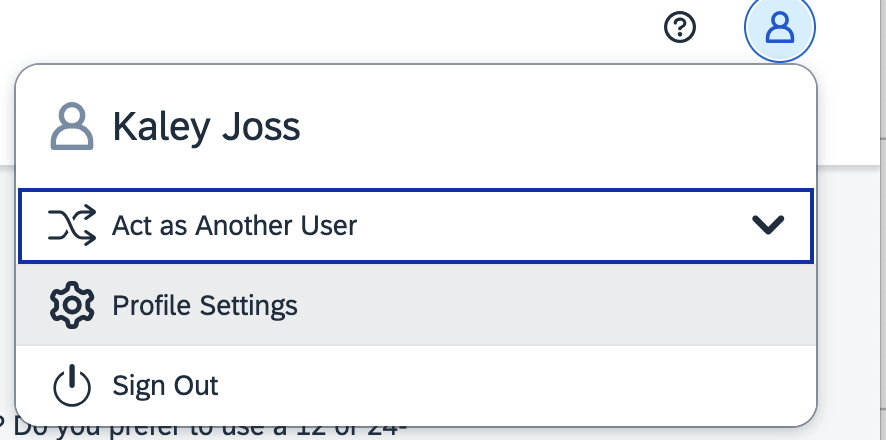The height and width of the screenshot is (440, 886).
Task: Click the blue user avatar button
Action: click(780, 27)
